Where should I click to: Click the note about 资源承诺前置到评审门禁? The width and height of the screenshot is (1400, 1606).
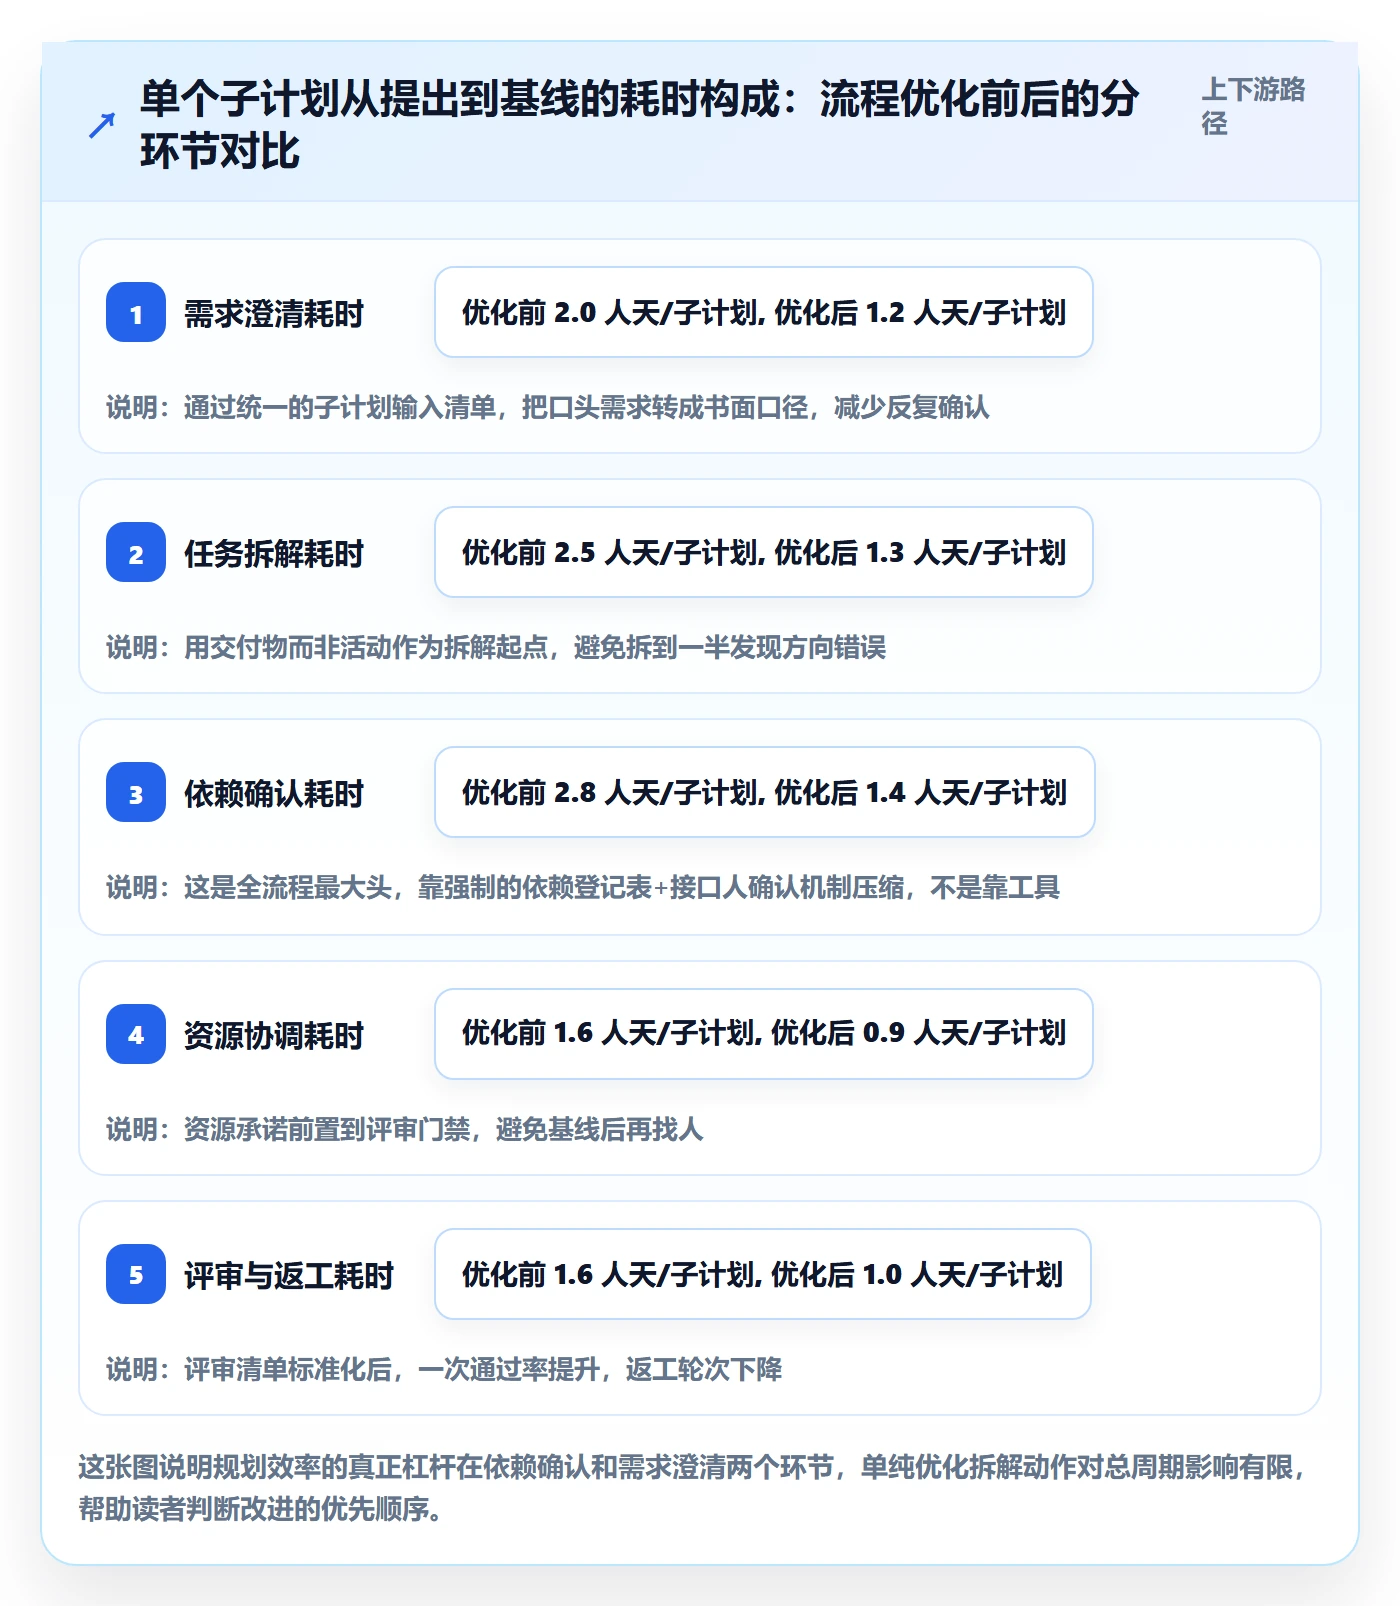pyautogui.click(x=405, y=1130)
